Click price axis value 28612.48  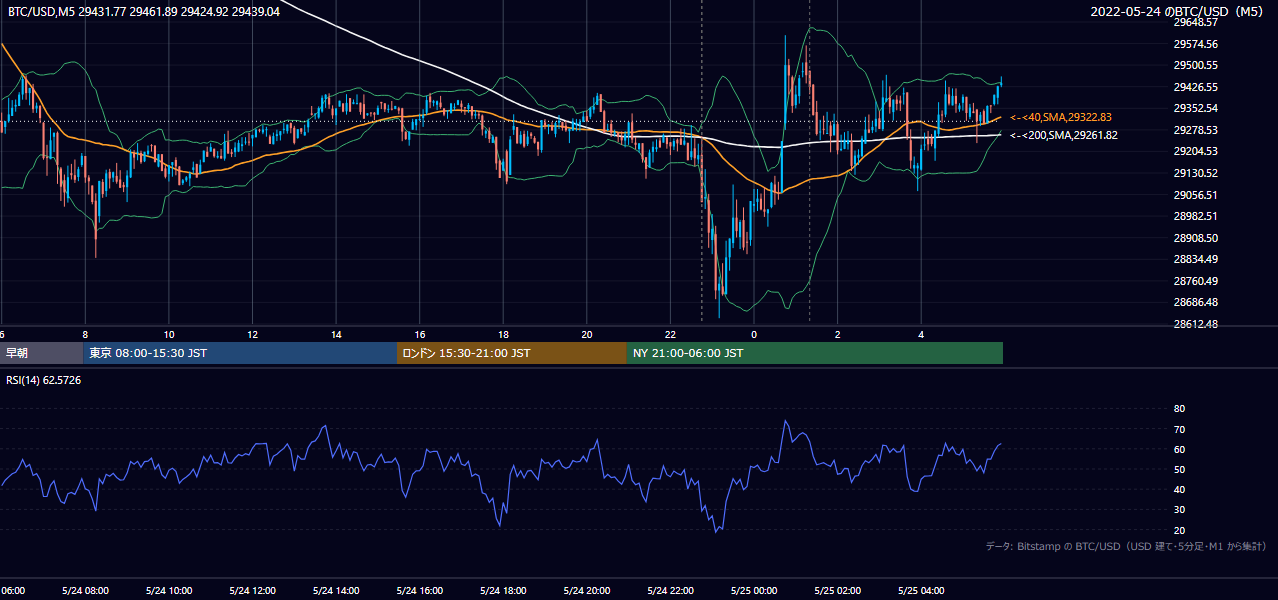coord(1195,324)
